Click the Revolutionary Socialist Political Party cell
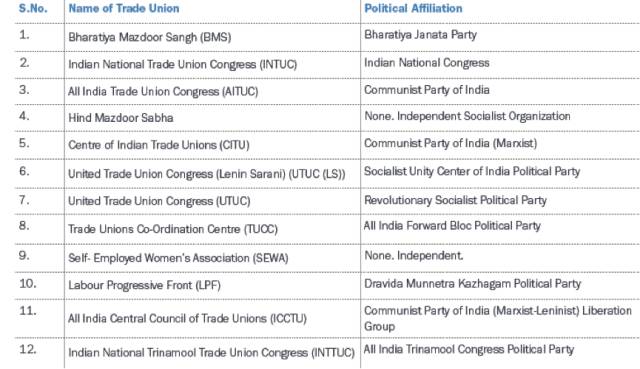The height and width of the screenshot is (369, 640). (455, 200)
